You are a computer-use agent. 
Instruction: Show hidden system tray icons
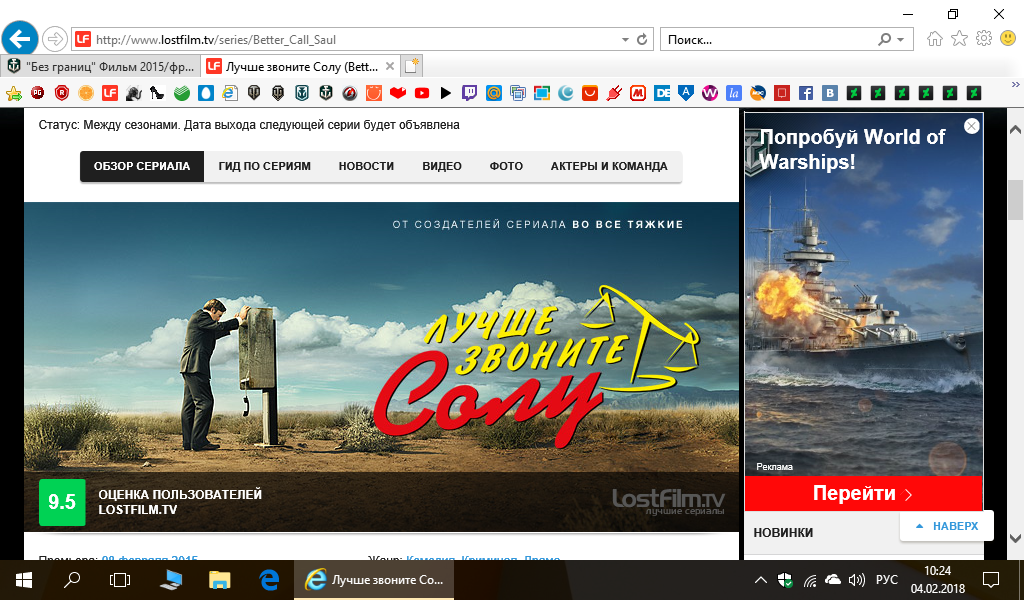point(761,580)
